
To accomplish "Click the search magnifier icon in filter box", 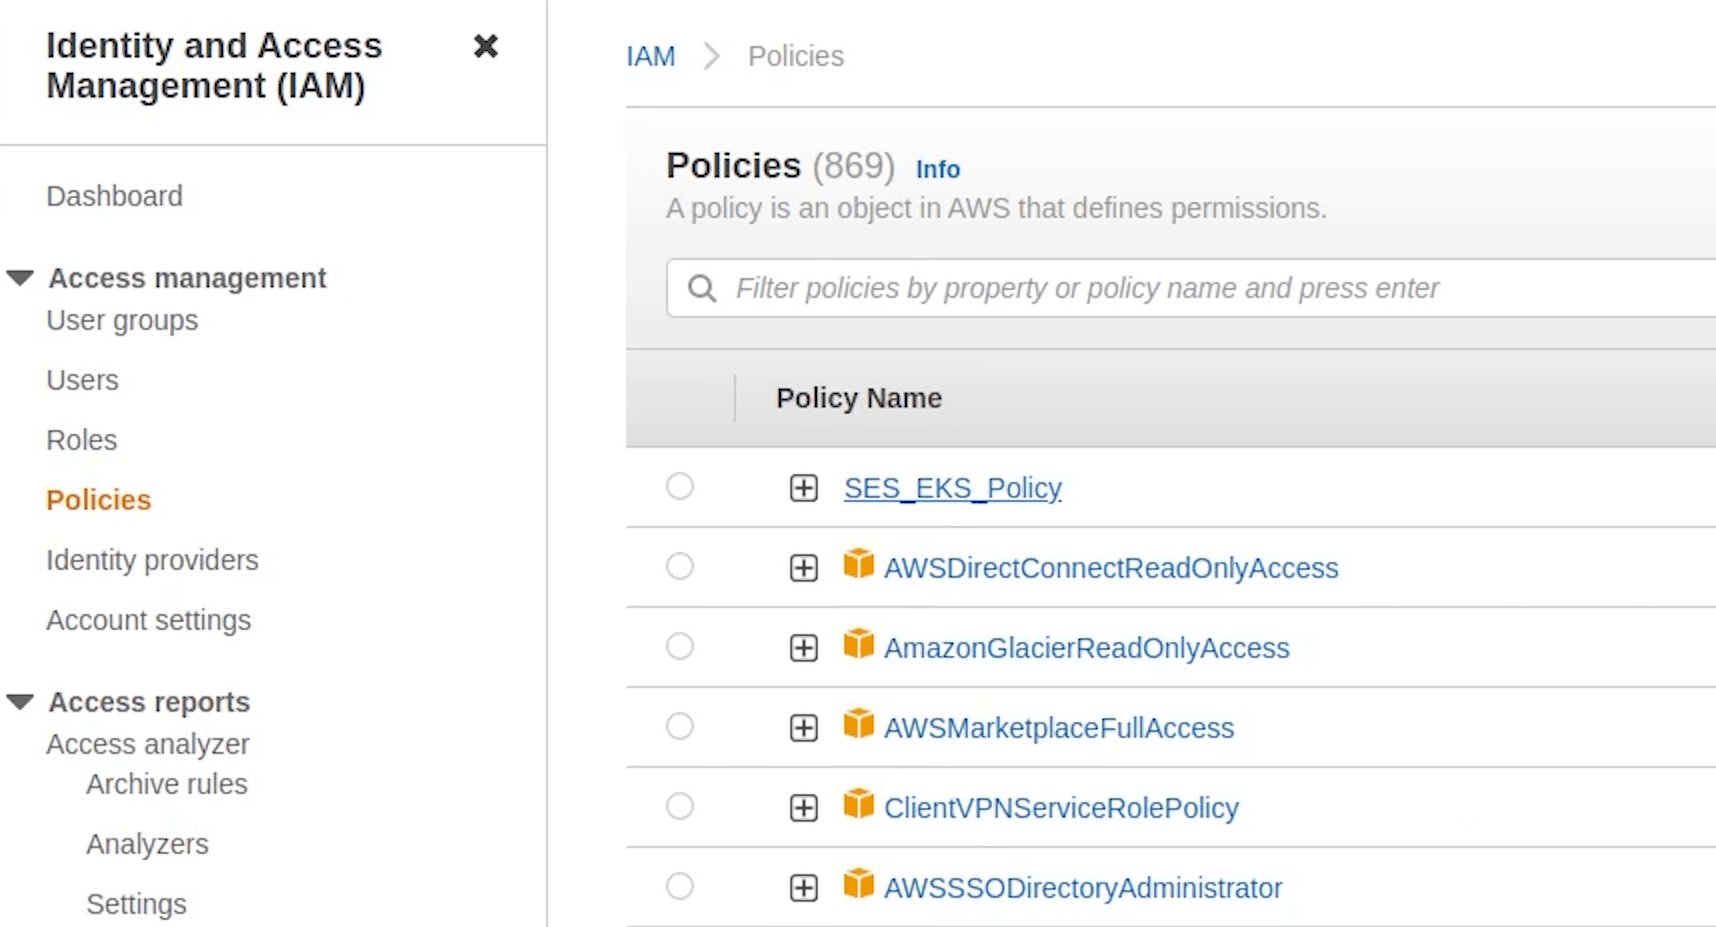I will 702,289.
